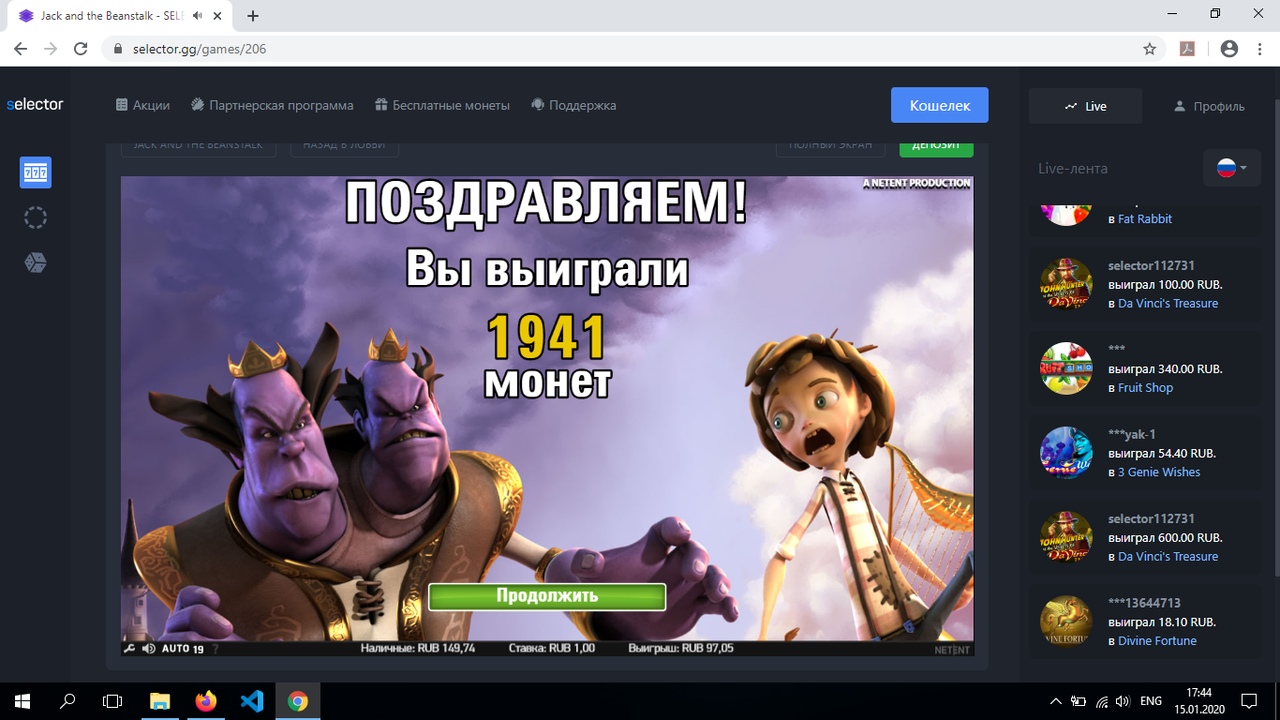Open Поддержка support page
Image resolution: width=1280 pixels, height=720 pixels.
[x=573, y=105]
